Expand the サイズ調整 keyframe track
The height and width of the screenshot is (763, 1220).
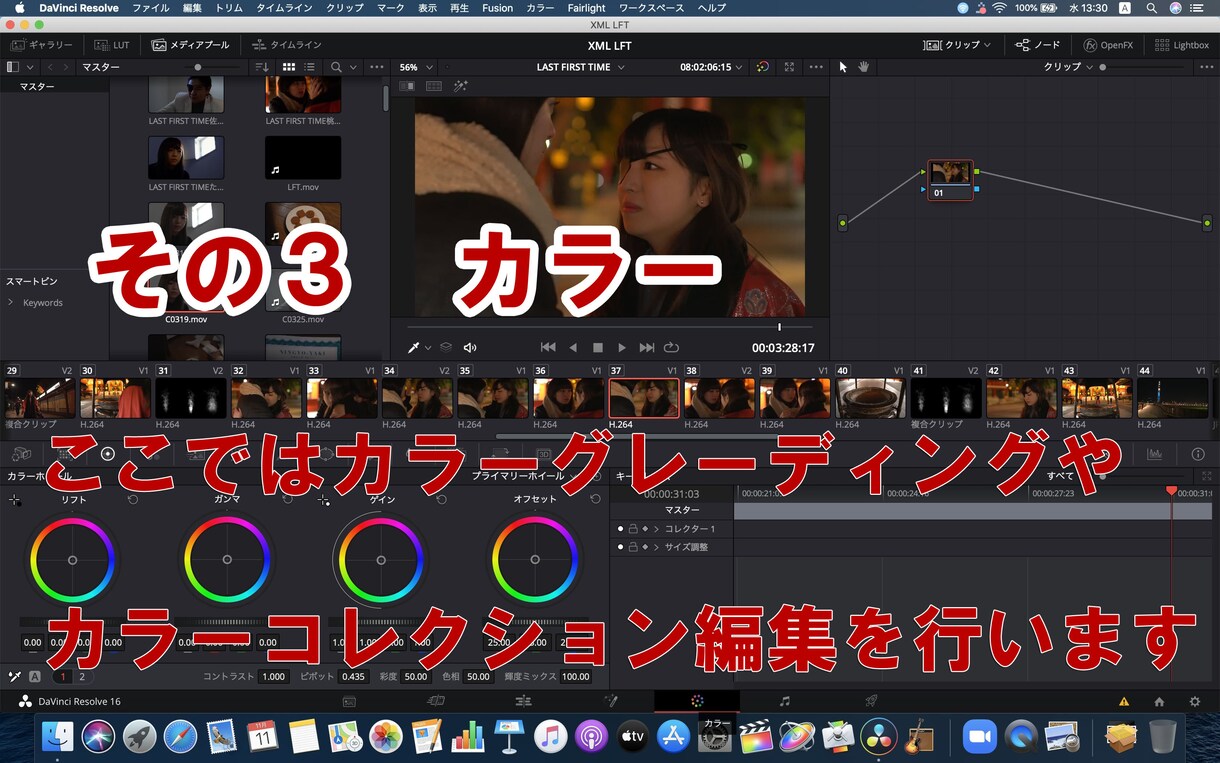[x=656, y=547]
